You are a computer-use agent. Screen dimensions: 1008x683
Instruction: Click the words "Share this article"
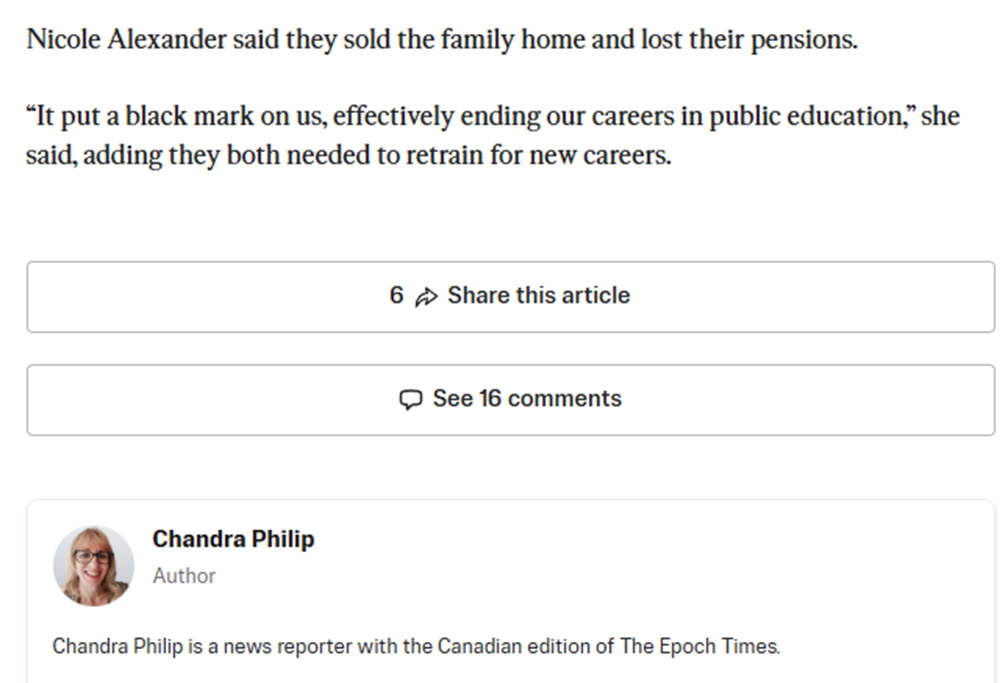tap(539, 295)
